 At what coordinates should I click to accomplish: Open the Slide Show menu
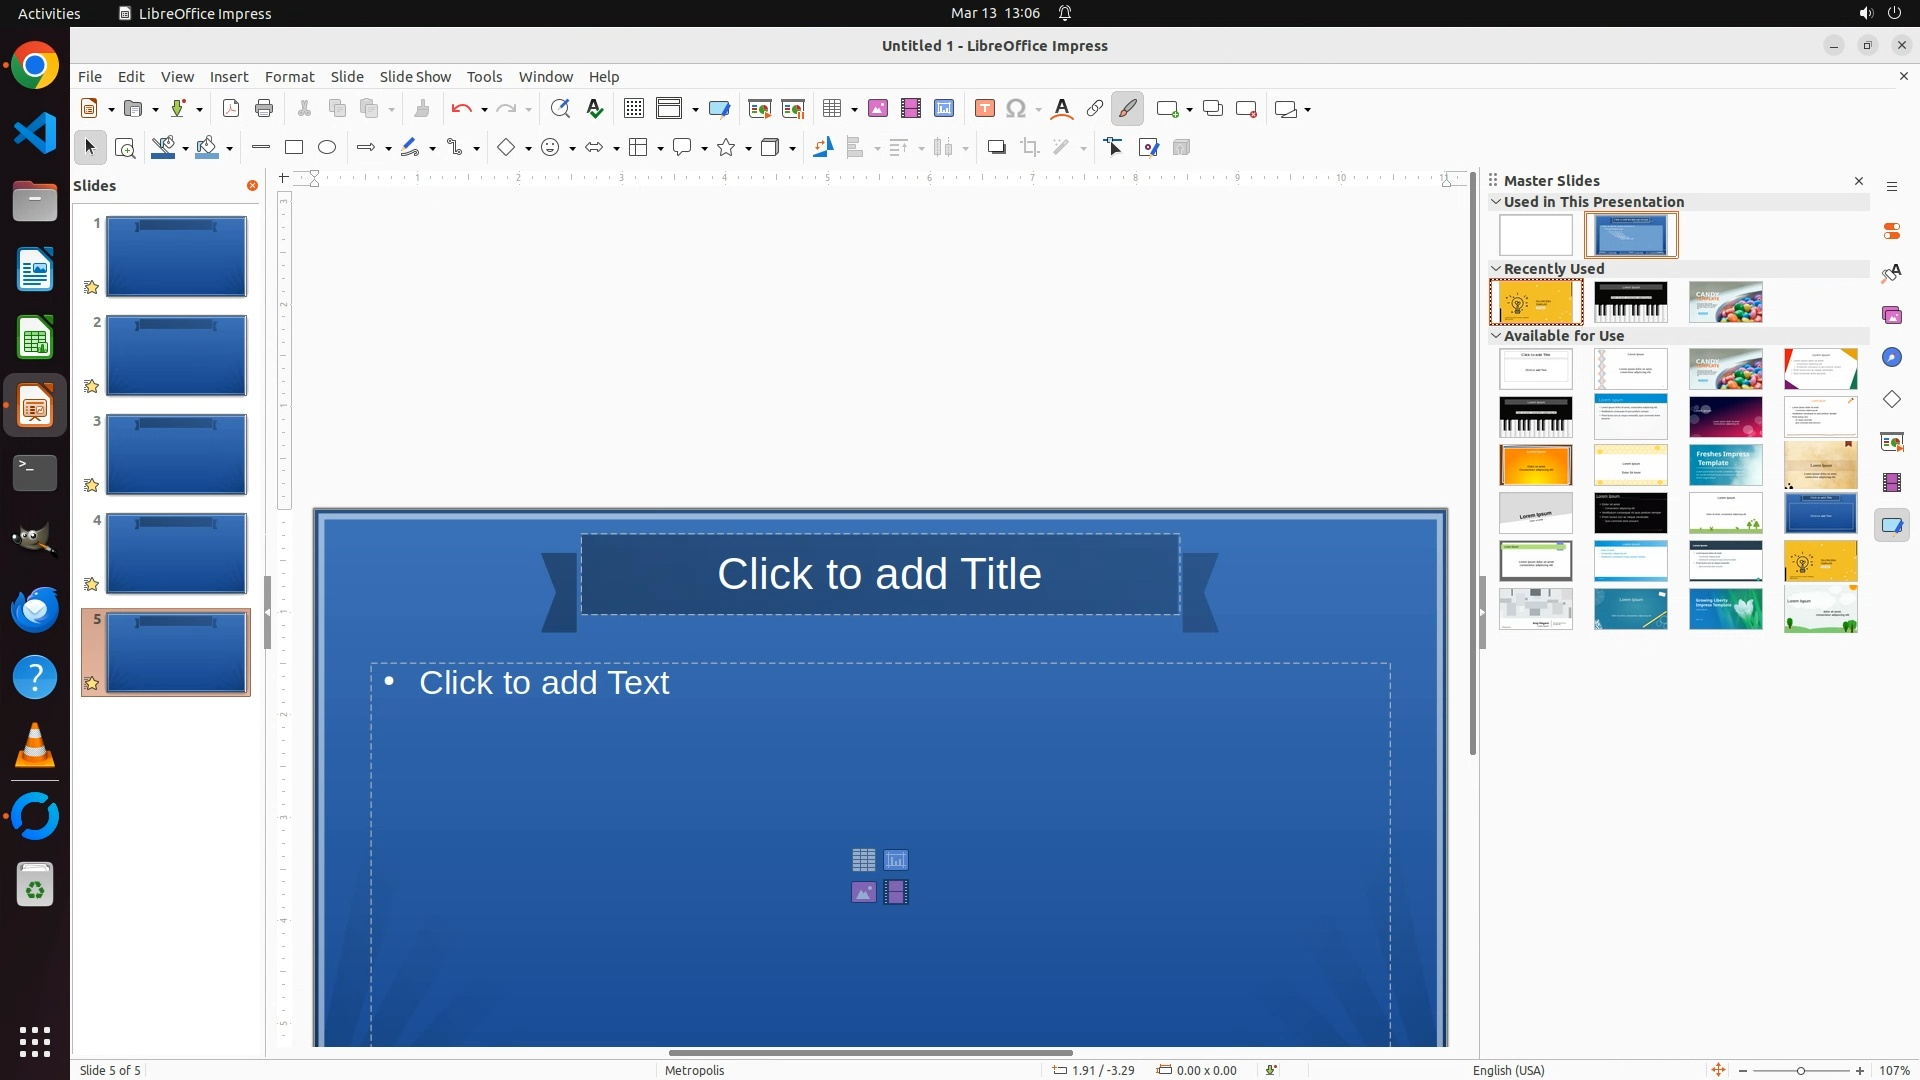415,77
